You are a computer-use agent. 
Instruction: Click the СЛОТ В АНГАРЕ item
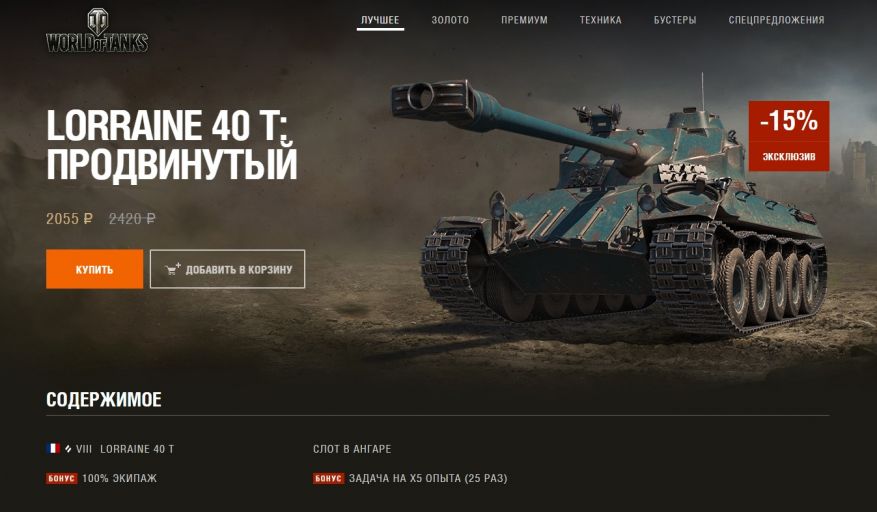pos(352,449)
